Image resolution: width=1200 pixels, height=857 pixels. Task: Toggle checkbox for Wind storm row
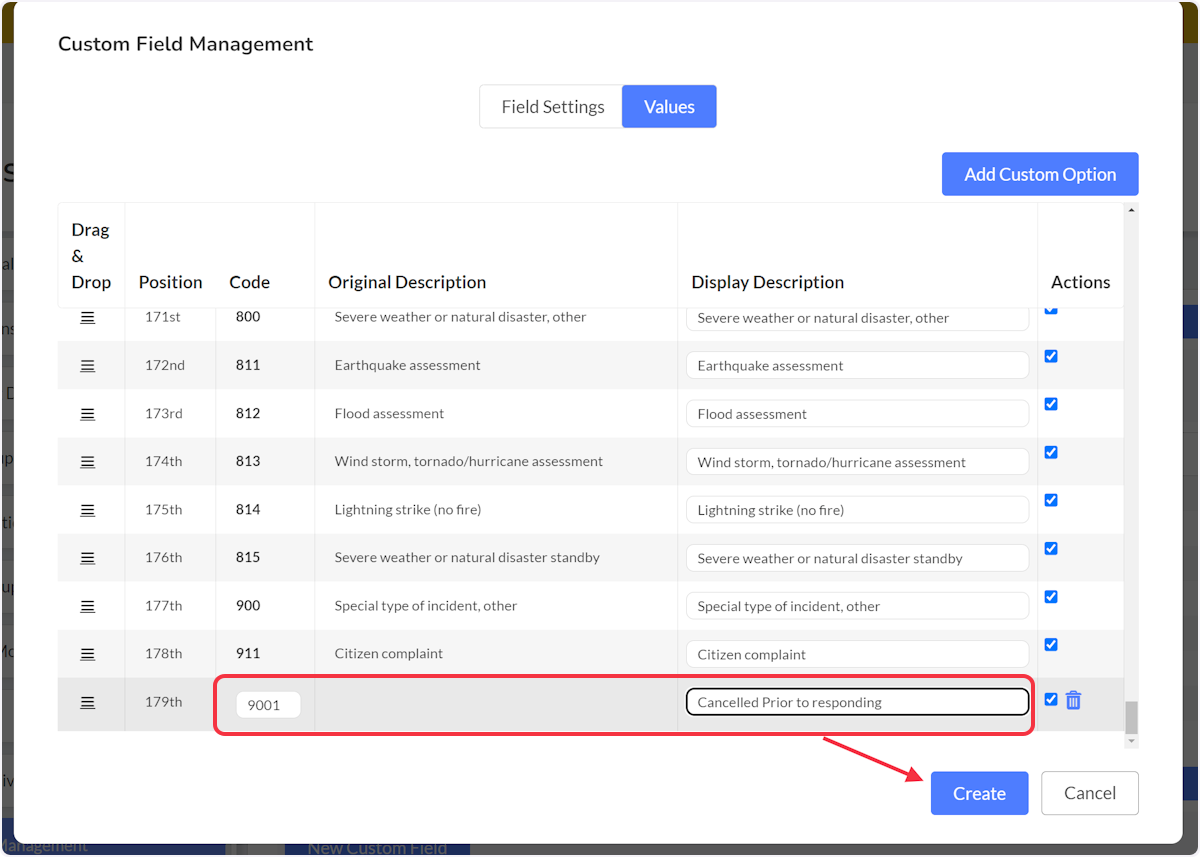(x=1051, y=452)
